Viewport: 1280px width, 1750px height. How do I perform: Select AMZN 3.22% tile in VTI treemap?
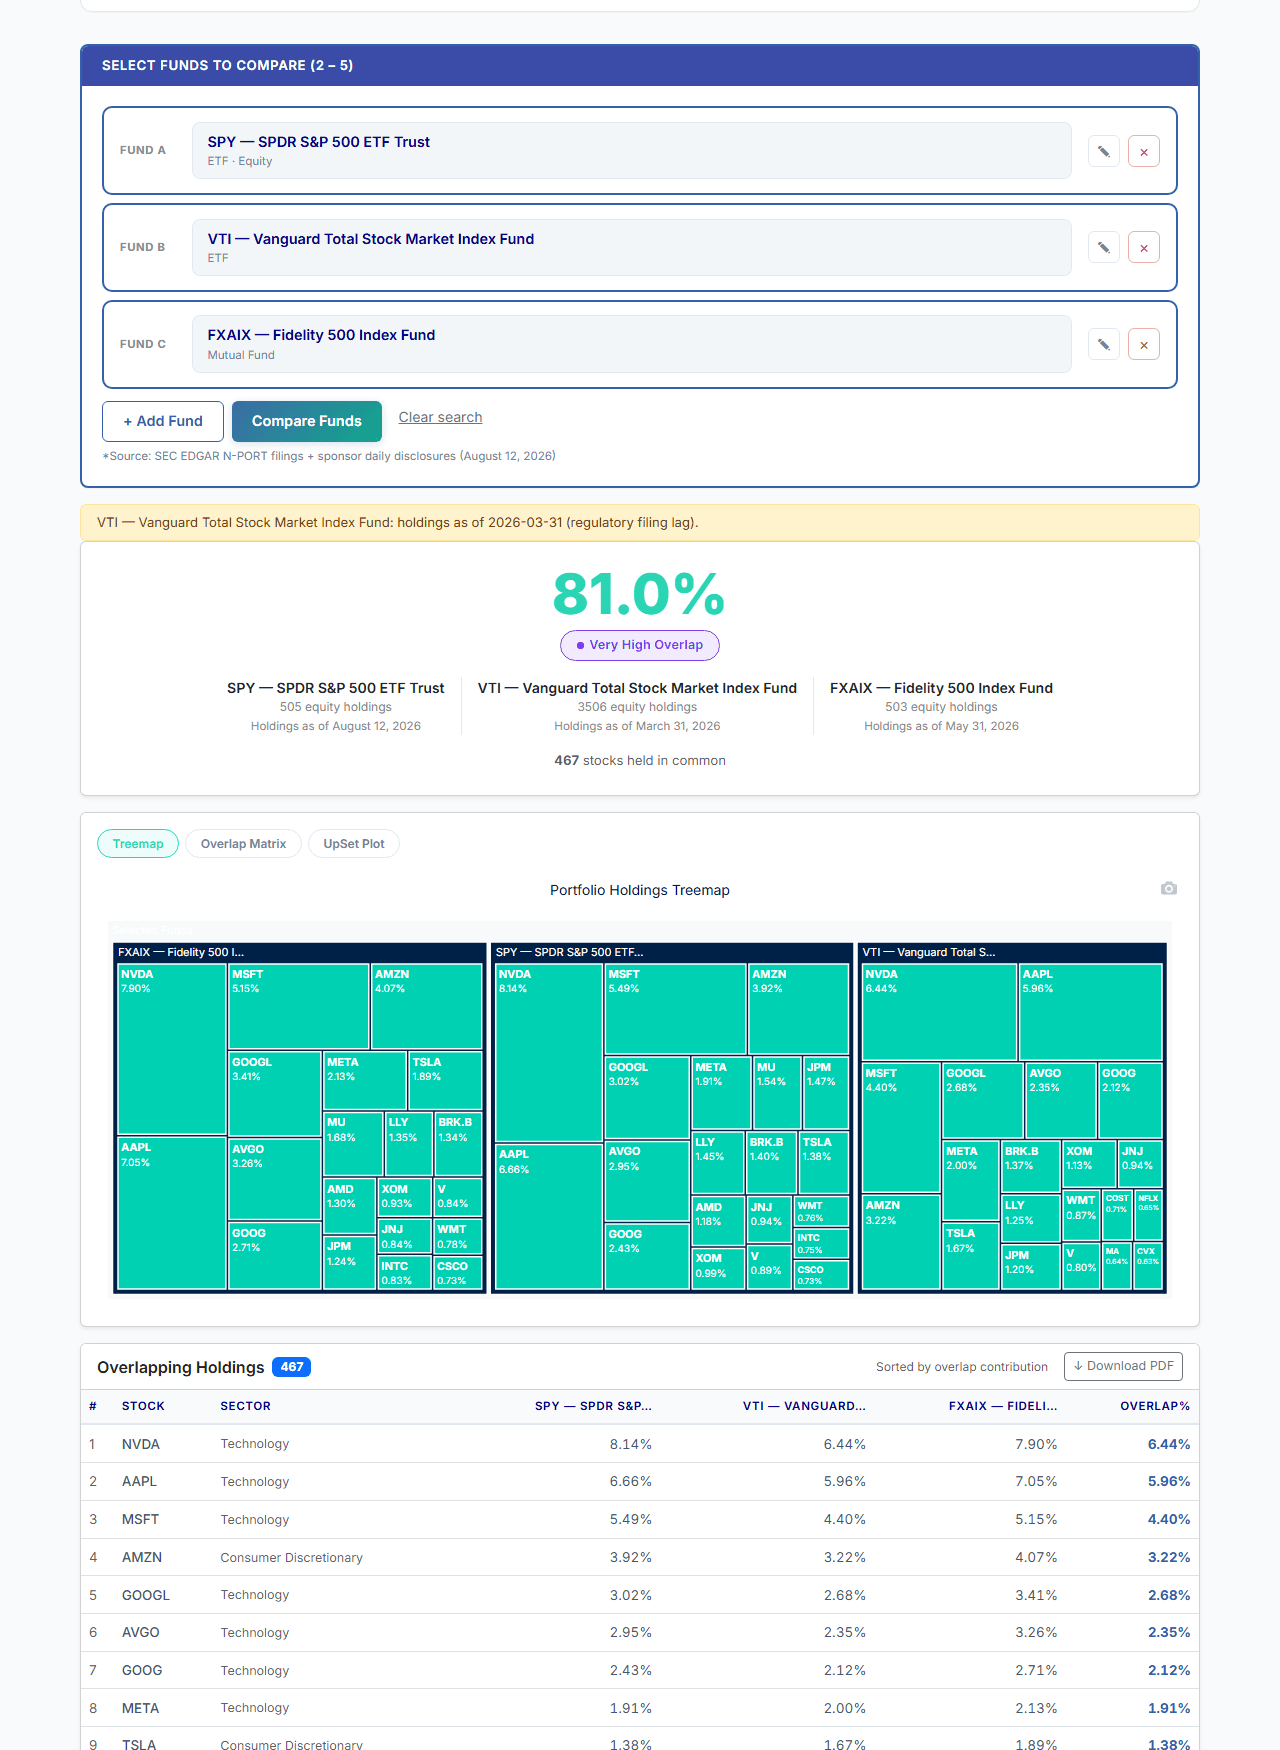coord(901,1242)
